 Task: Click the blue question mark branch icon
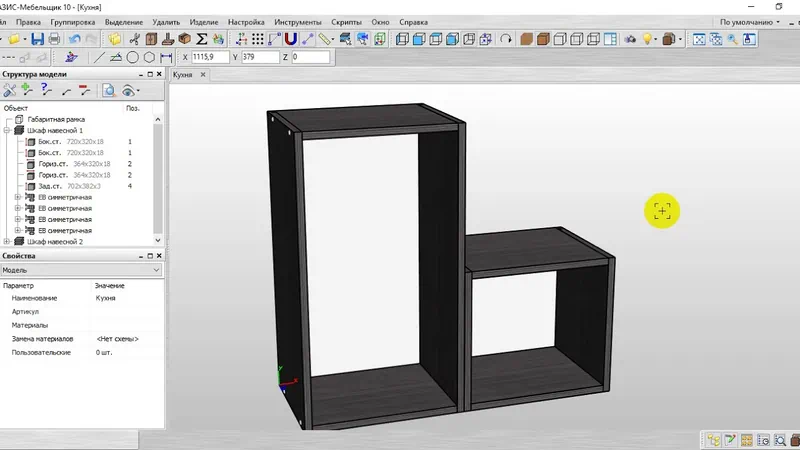[x=46, y=91]
